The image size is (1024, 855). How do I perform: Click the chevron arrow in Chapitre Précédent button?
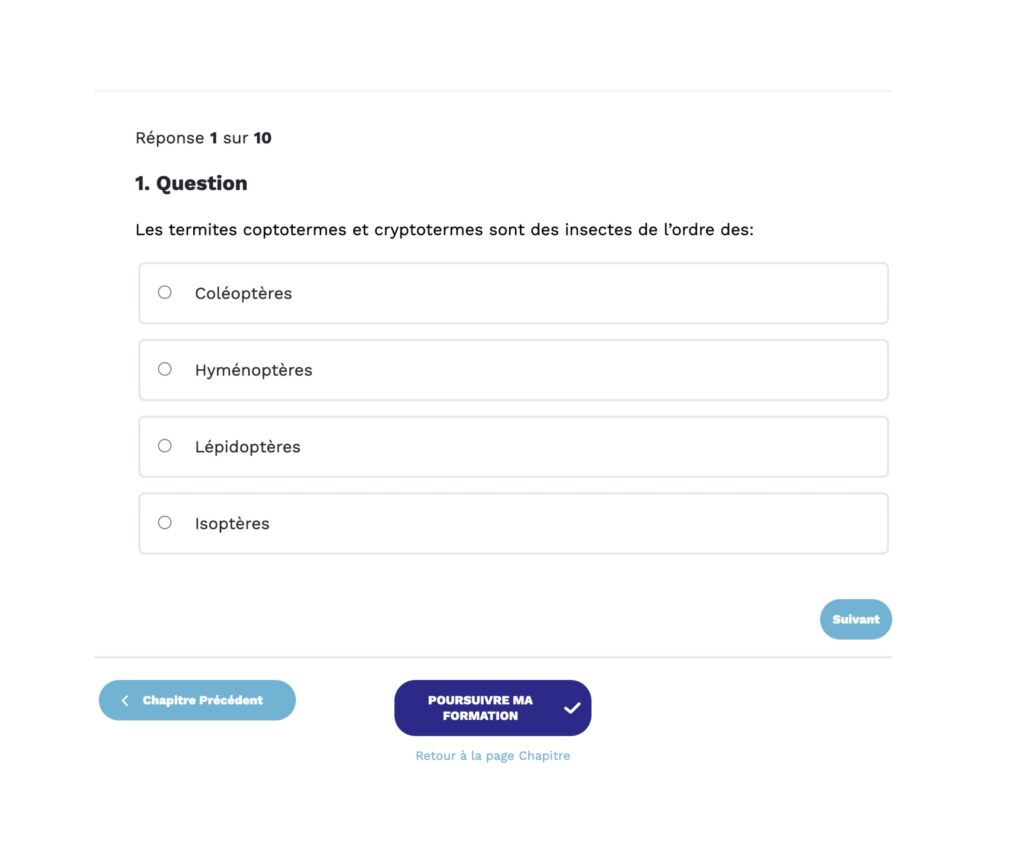click(x=124, y=700)
